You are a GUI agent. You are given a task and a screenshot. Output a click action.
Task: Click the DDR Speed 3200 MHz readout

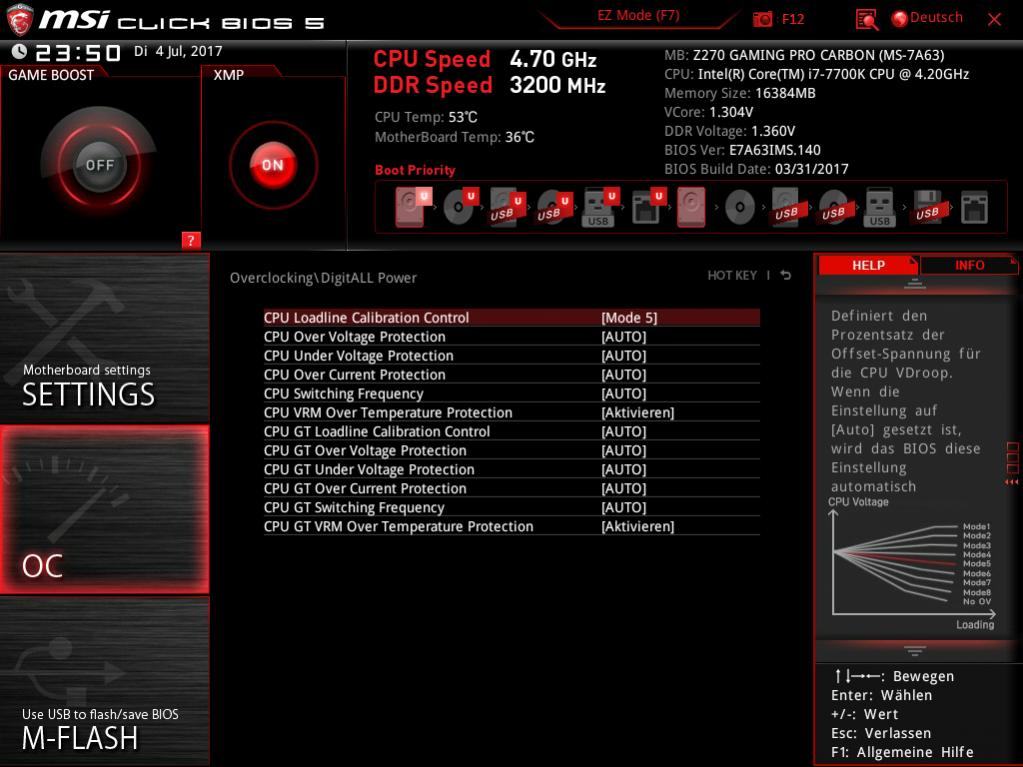(x=489, y=85)
